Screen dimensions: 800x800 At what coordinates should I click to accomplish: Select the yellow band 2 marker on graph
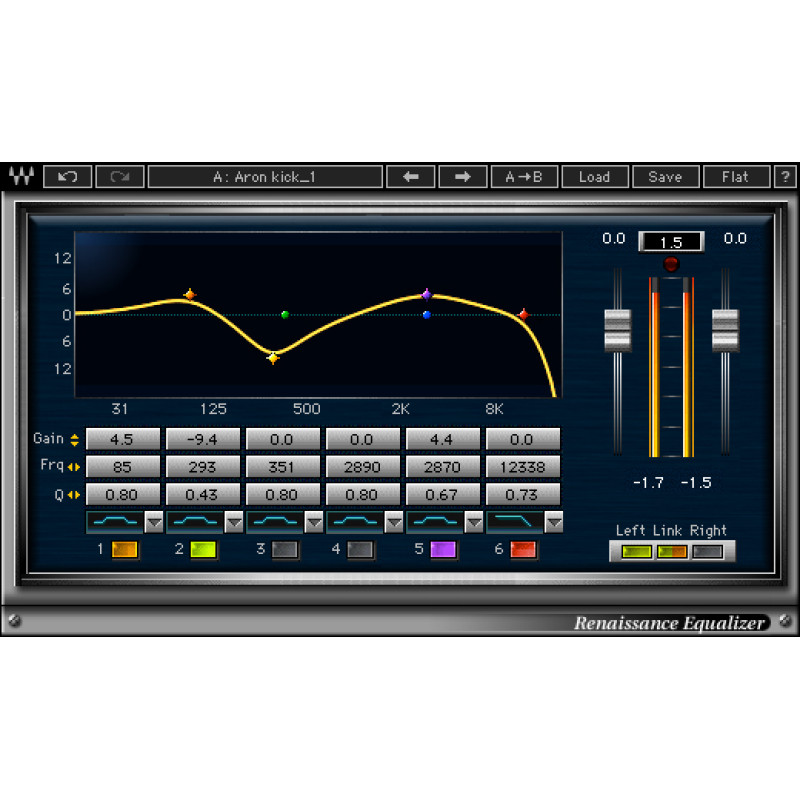tap(273, 358)
